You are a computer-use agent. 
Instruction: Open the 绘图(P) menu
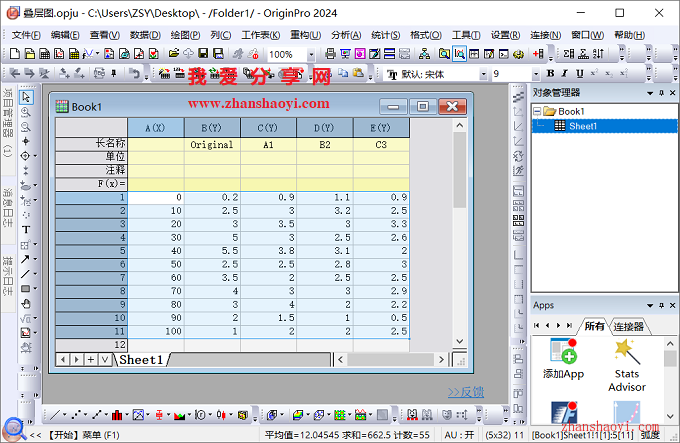[185, 35]
